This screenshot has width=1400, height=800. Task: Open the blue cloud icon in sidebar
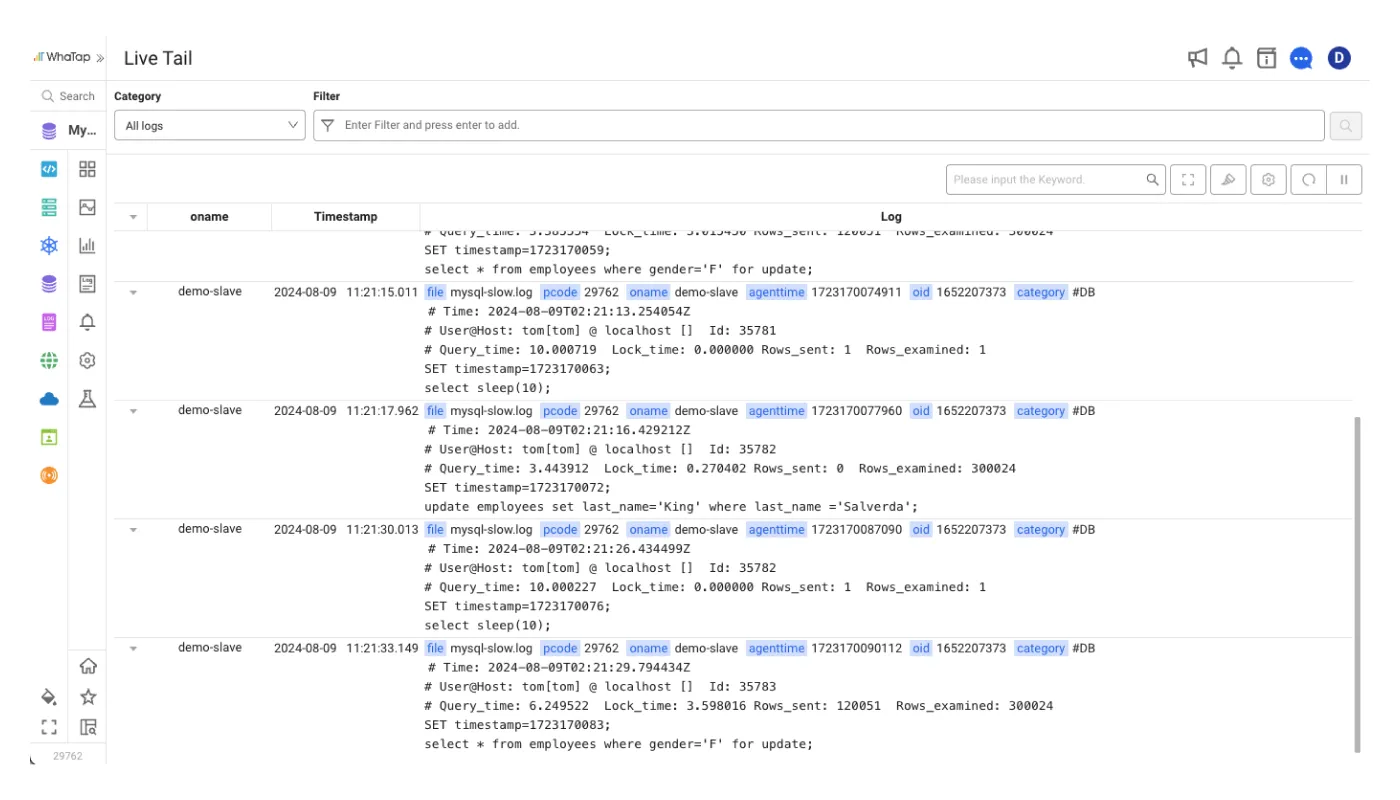click(x=49, y=399)
